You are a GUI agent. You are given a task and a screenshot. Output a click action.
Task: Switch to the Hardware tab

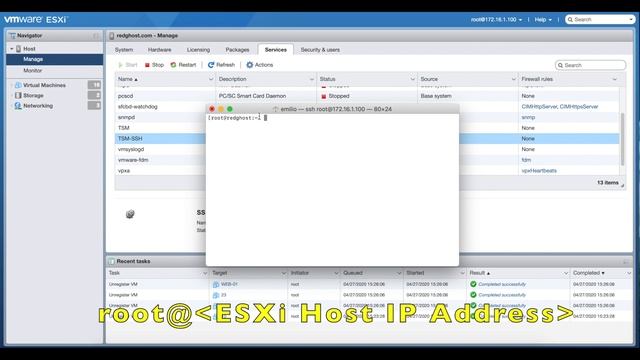click(160, 50)
